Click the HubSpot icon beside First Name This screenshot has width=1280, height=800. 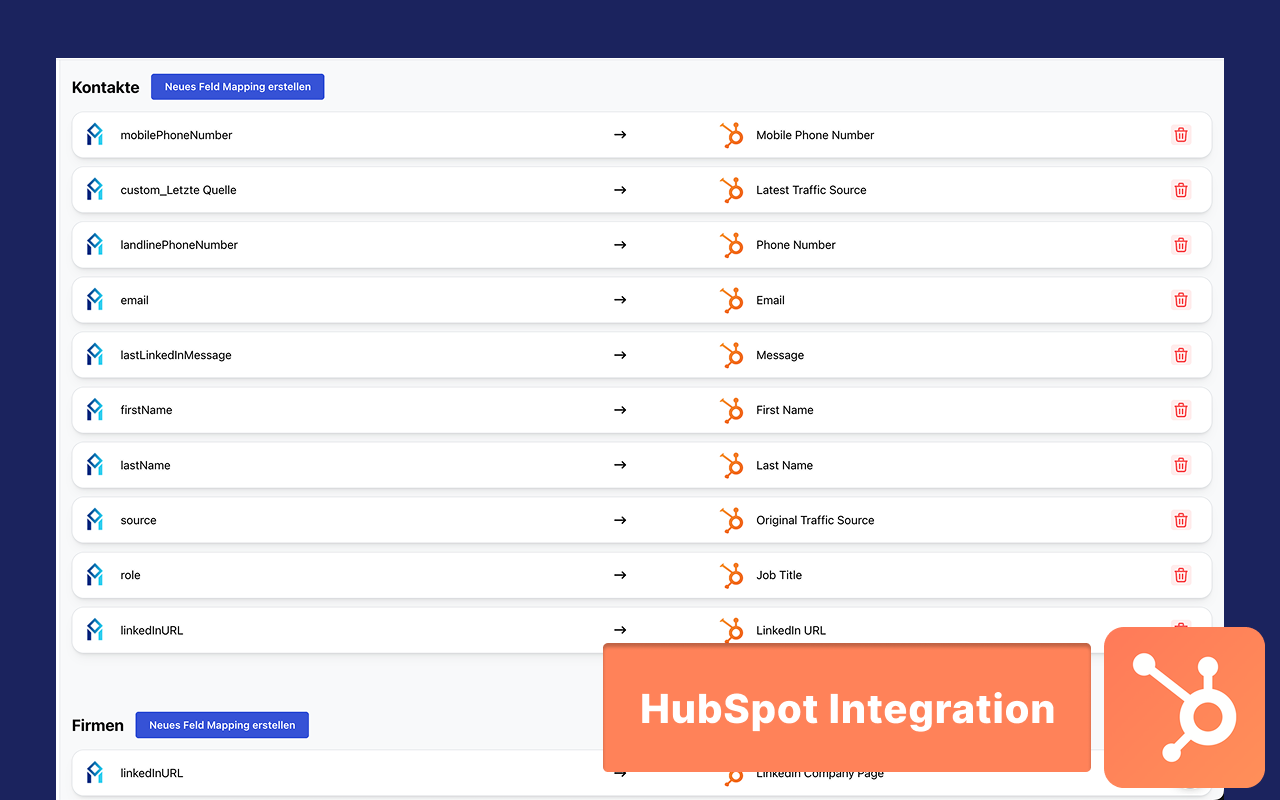[732, 410]
